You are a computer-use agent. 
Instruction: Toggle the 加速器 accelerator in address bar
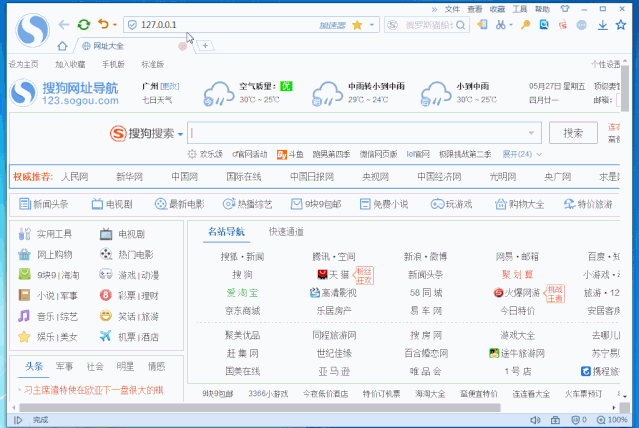tap(332, 25)
